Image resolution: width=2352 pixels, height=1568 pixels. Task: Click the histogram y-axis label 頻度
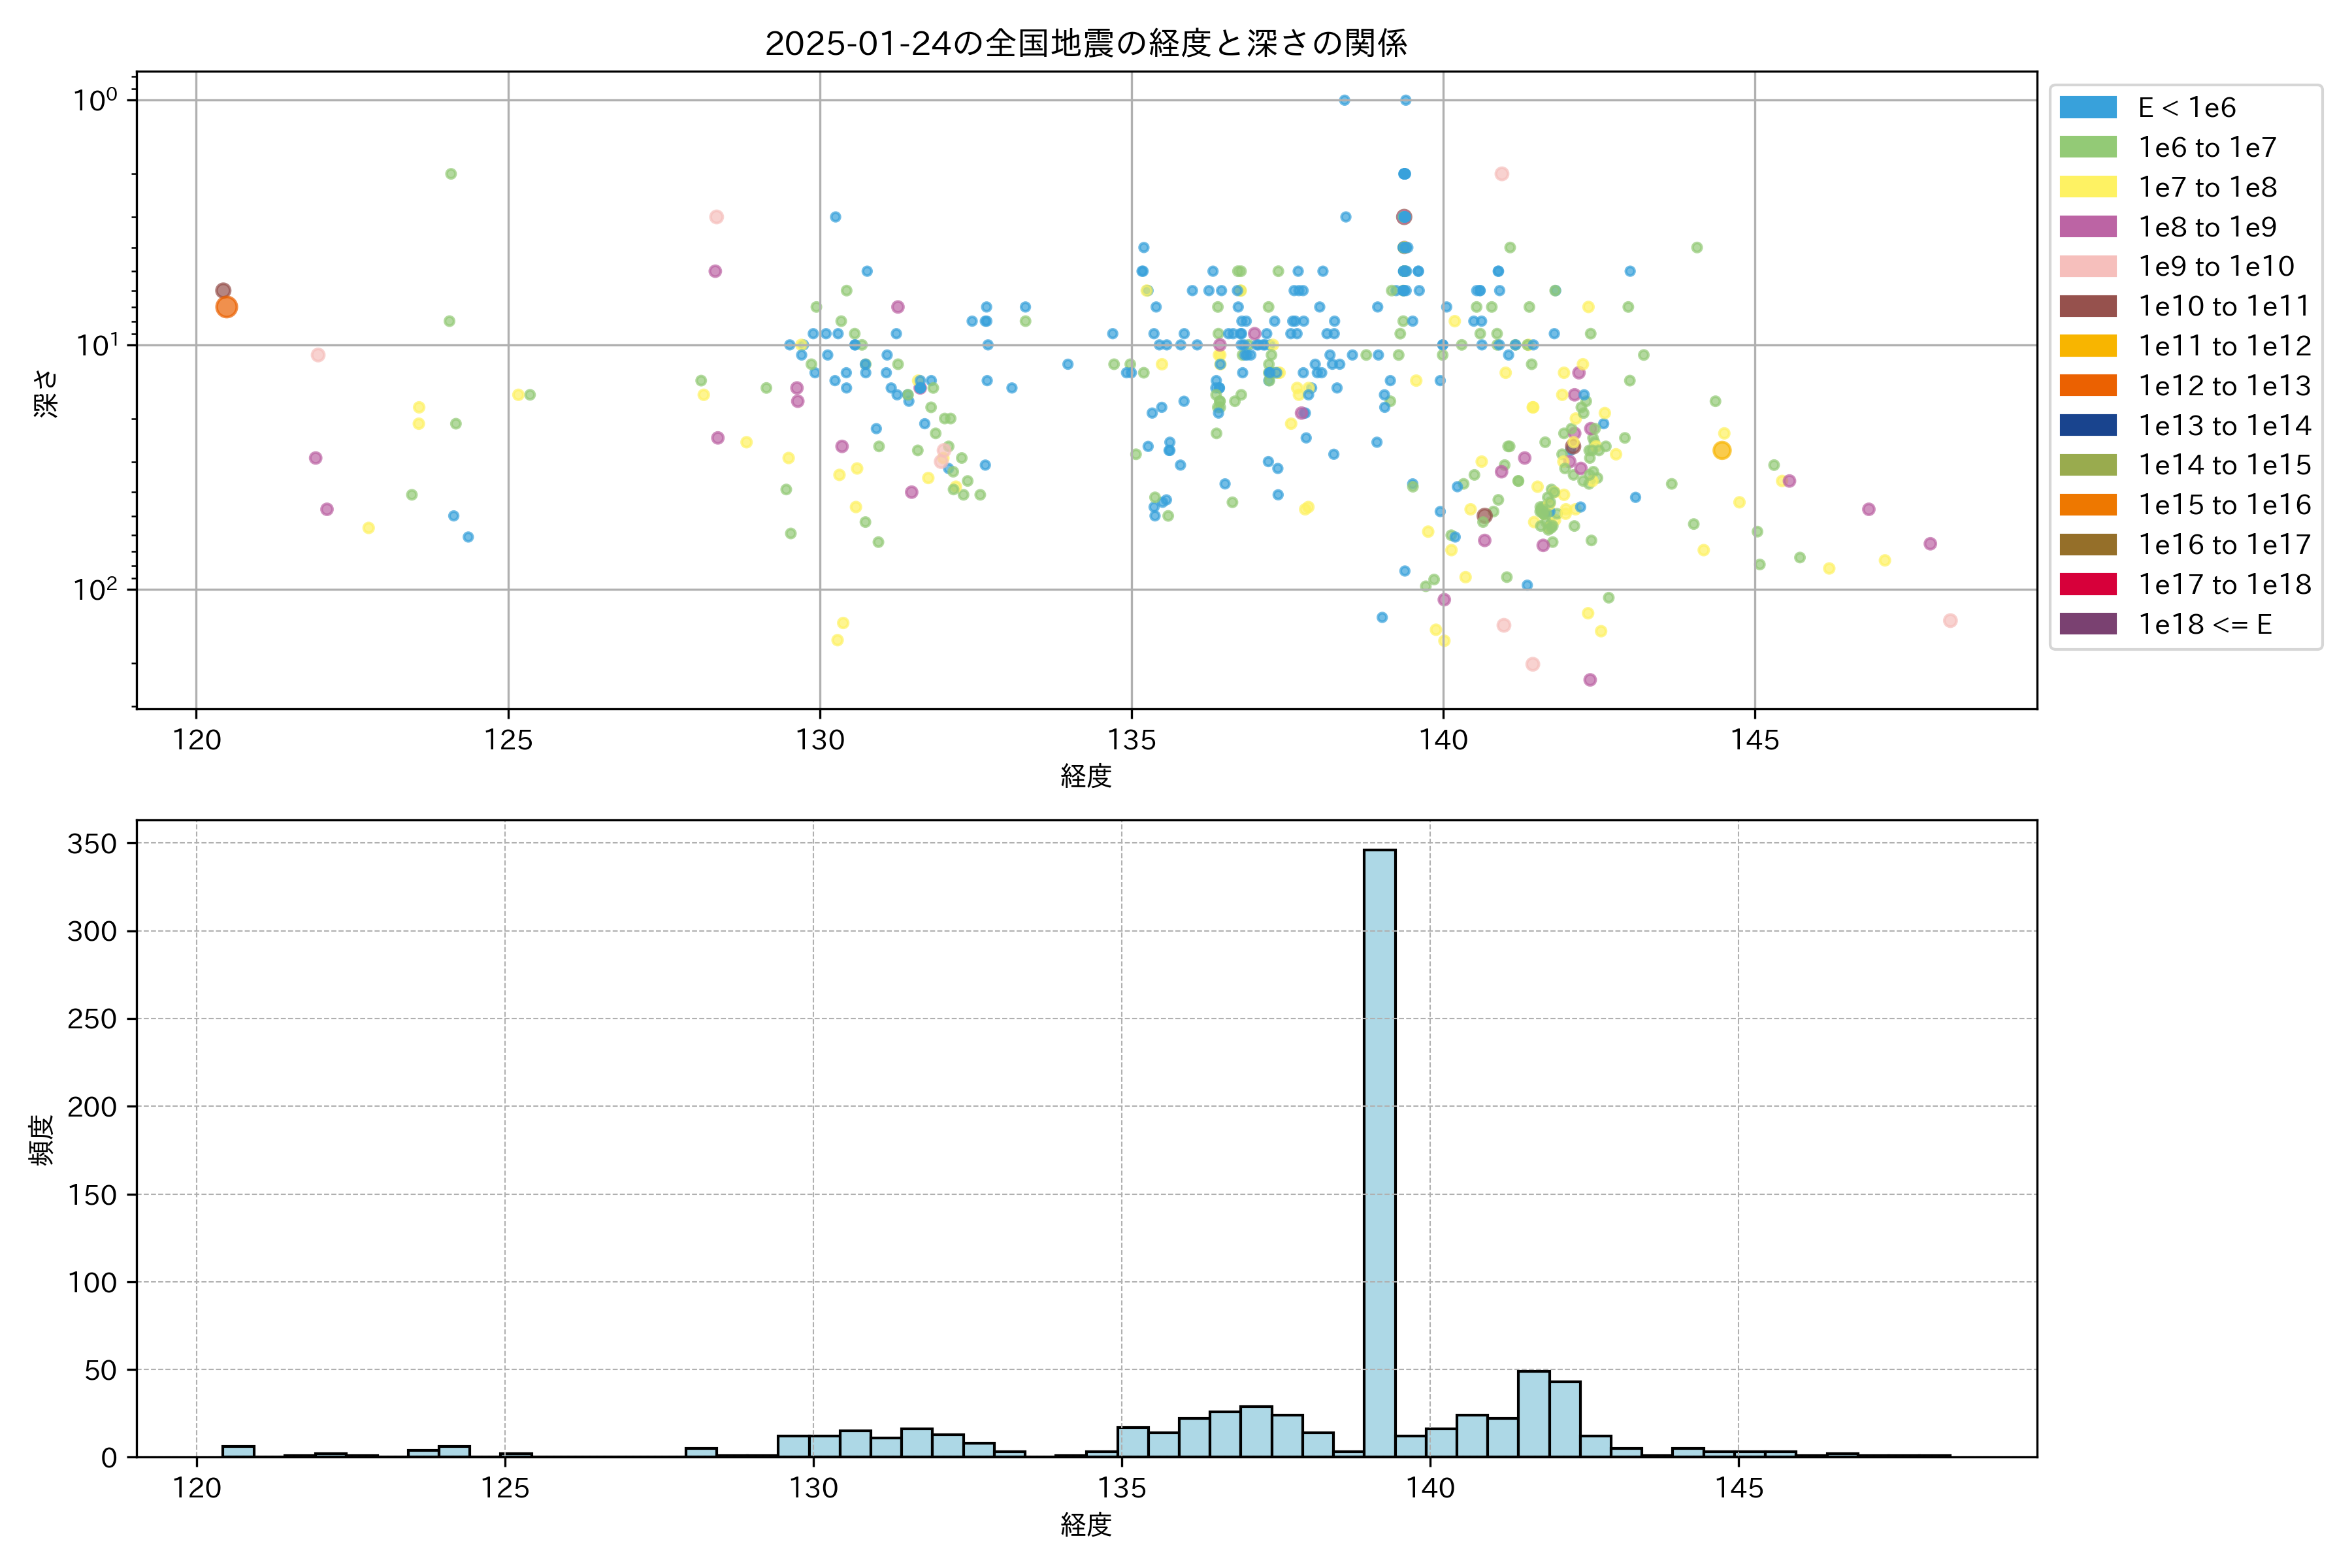coord(41,1140)
